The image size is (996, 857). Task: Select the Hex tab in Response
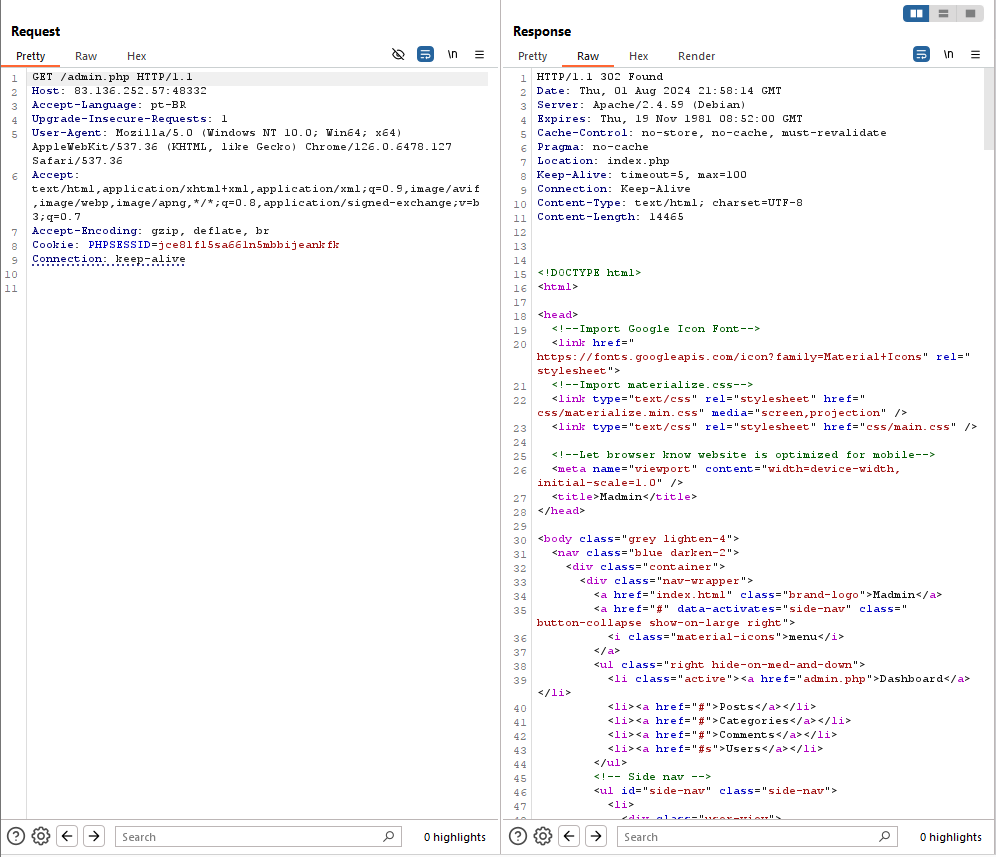click(638, 56)
